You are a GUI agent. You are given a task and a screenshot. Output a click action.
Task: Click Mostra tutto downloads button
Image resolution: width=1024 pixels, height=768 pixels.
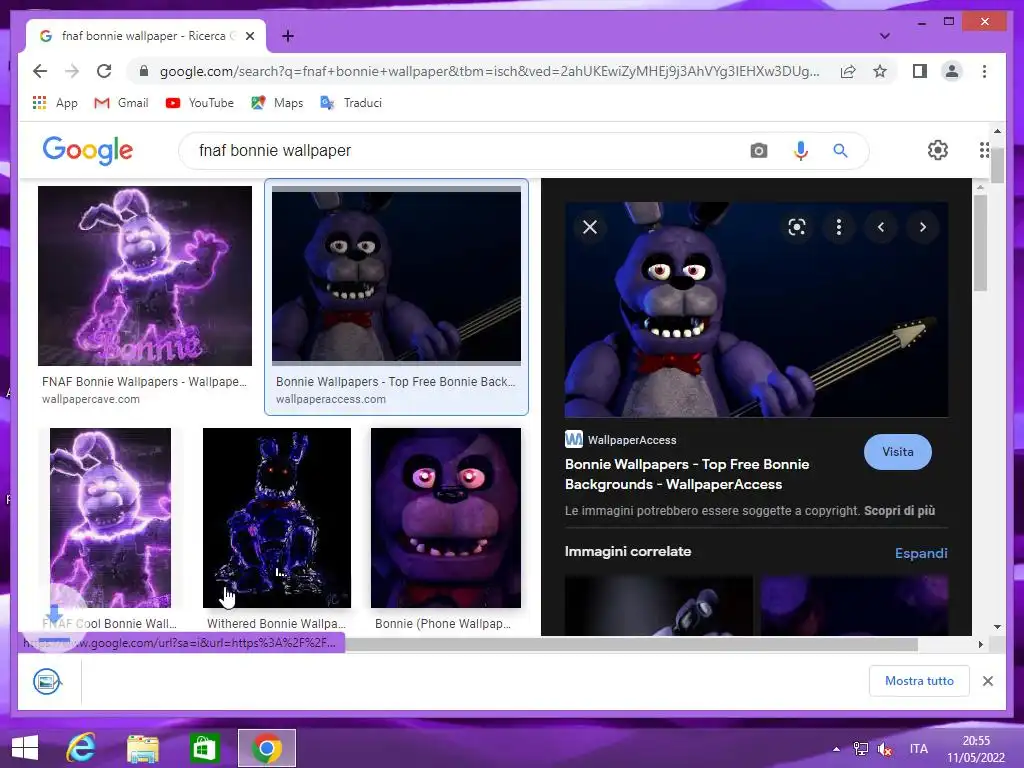919,681
